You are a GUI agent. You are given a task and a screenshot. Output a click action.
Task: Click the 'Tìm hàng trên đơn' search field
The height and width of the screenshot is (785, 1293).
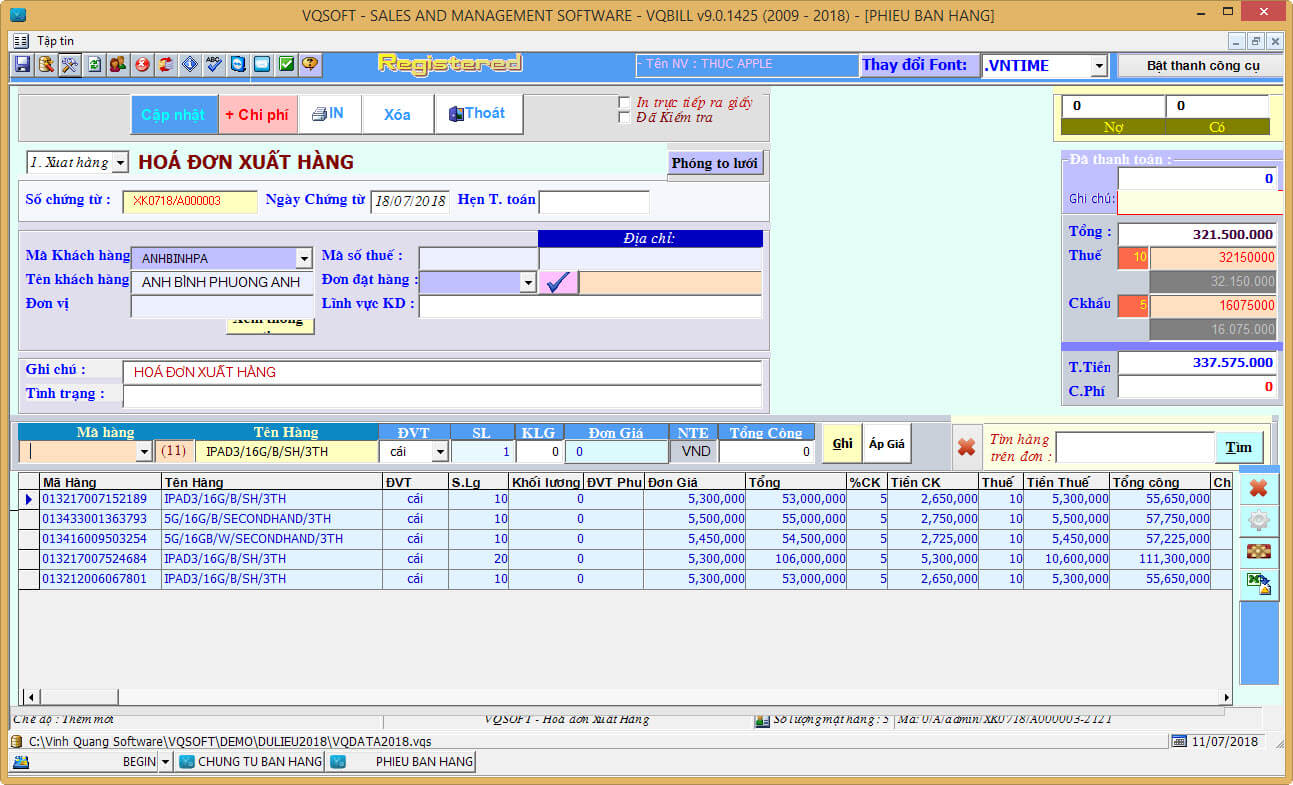coord(1134,447)
